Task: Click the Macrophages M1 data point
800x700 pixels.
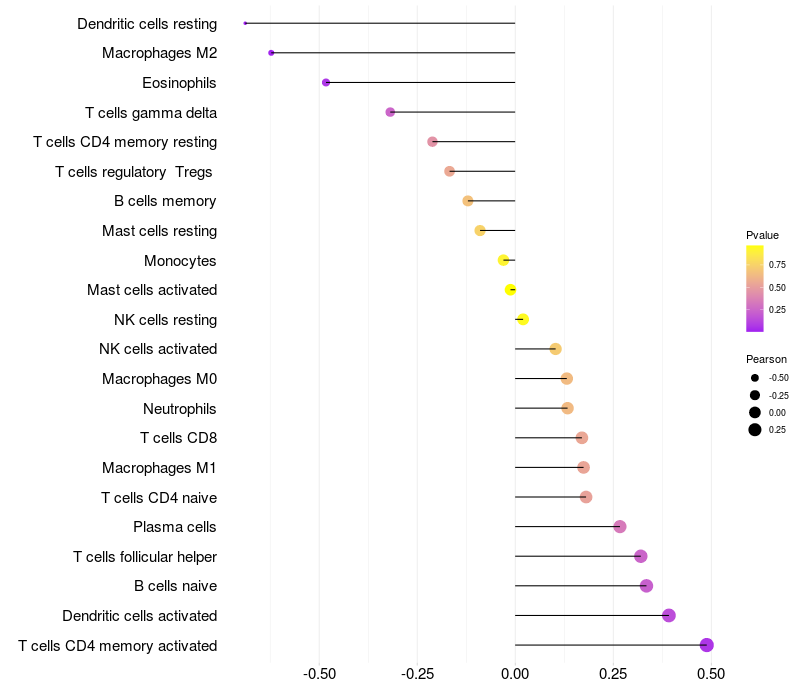Action: pyautogui.click(x=584, y=467)
